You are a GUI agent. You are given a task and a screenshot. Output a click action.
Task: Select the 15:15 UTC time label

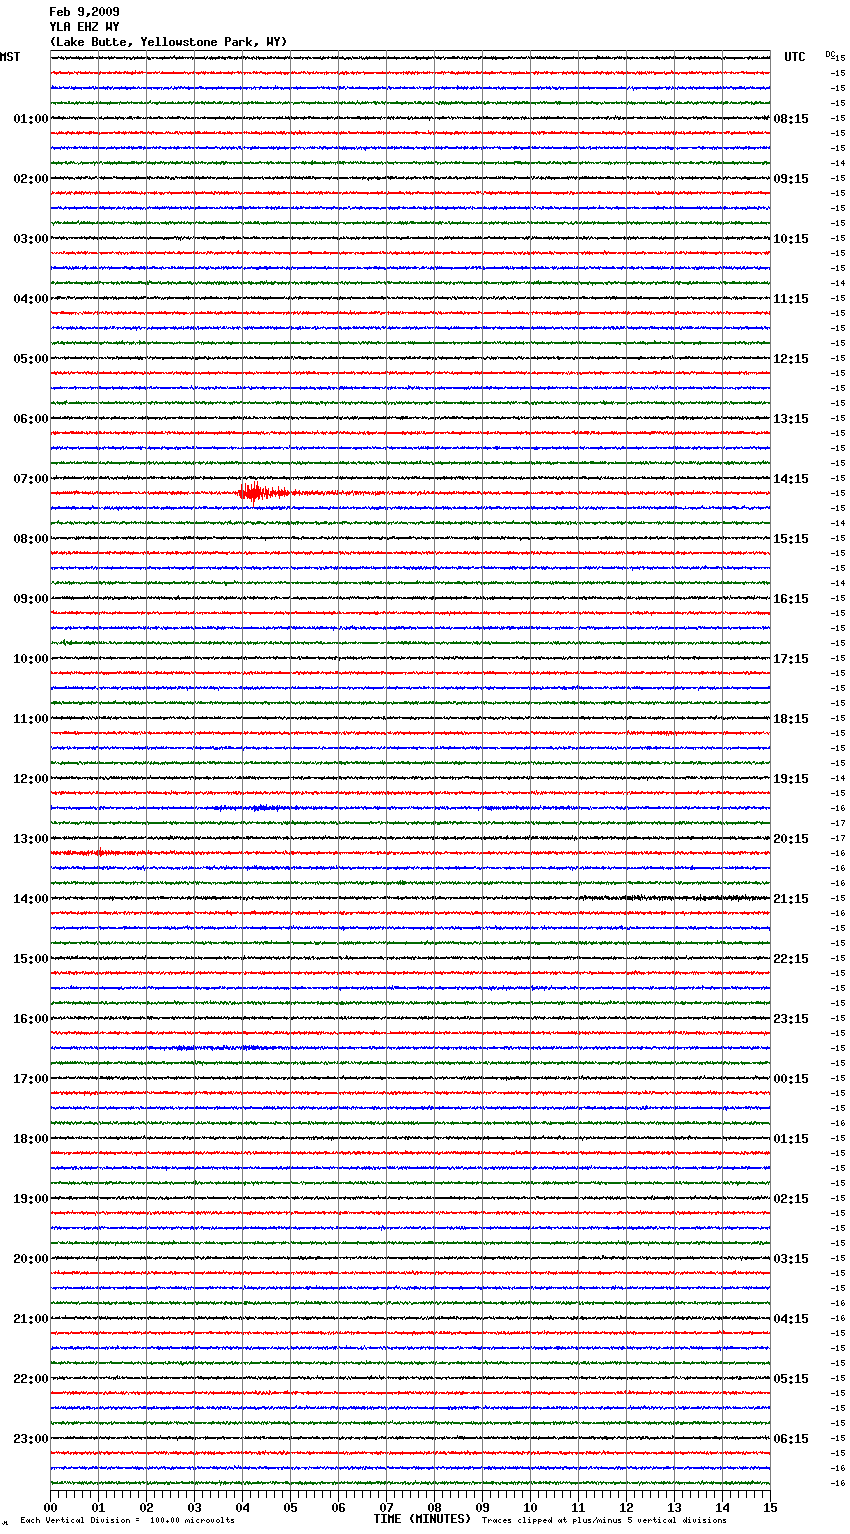[x=791, y=539]
